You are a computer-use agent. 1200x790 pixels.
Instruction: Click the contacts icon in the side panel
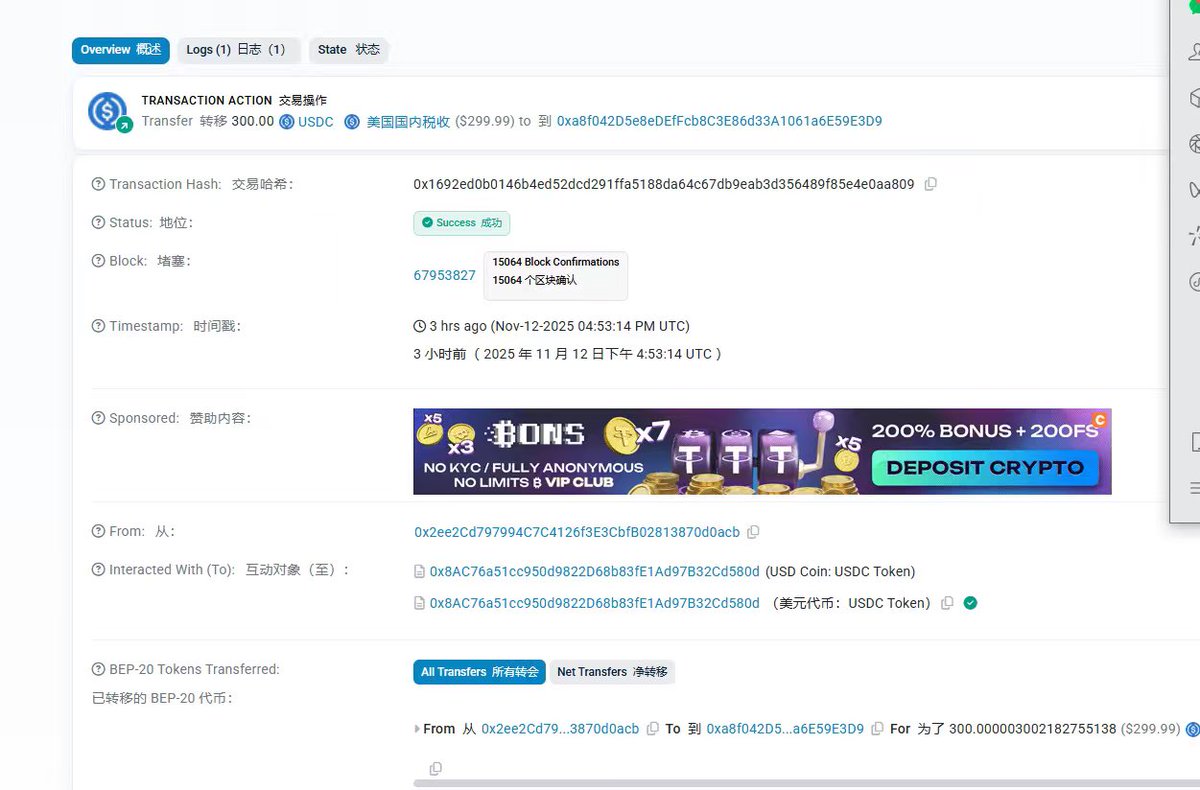(1194, 54)
